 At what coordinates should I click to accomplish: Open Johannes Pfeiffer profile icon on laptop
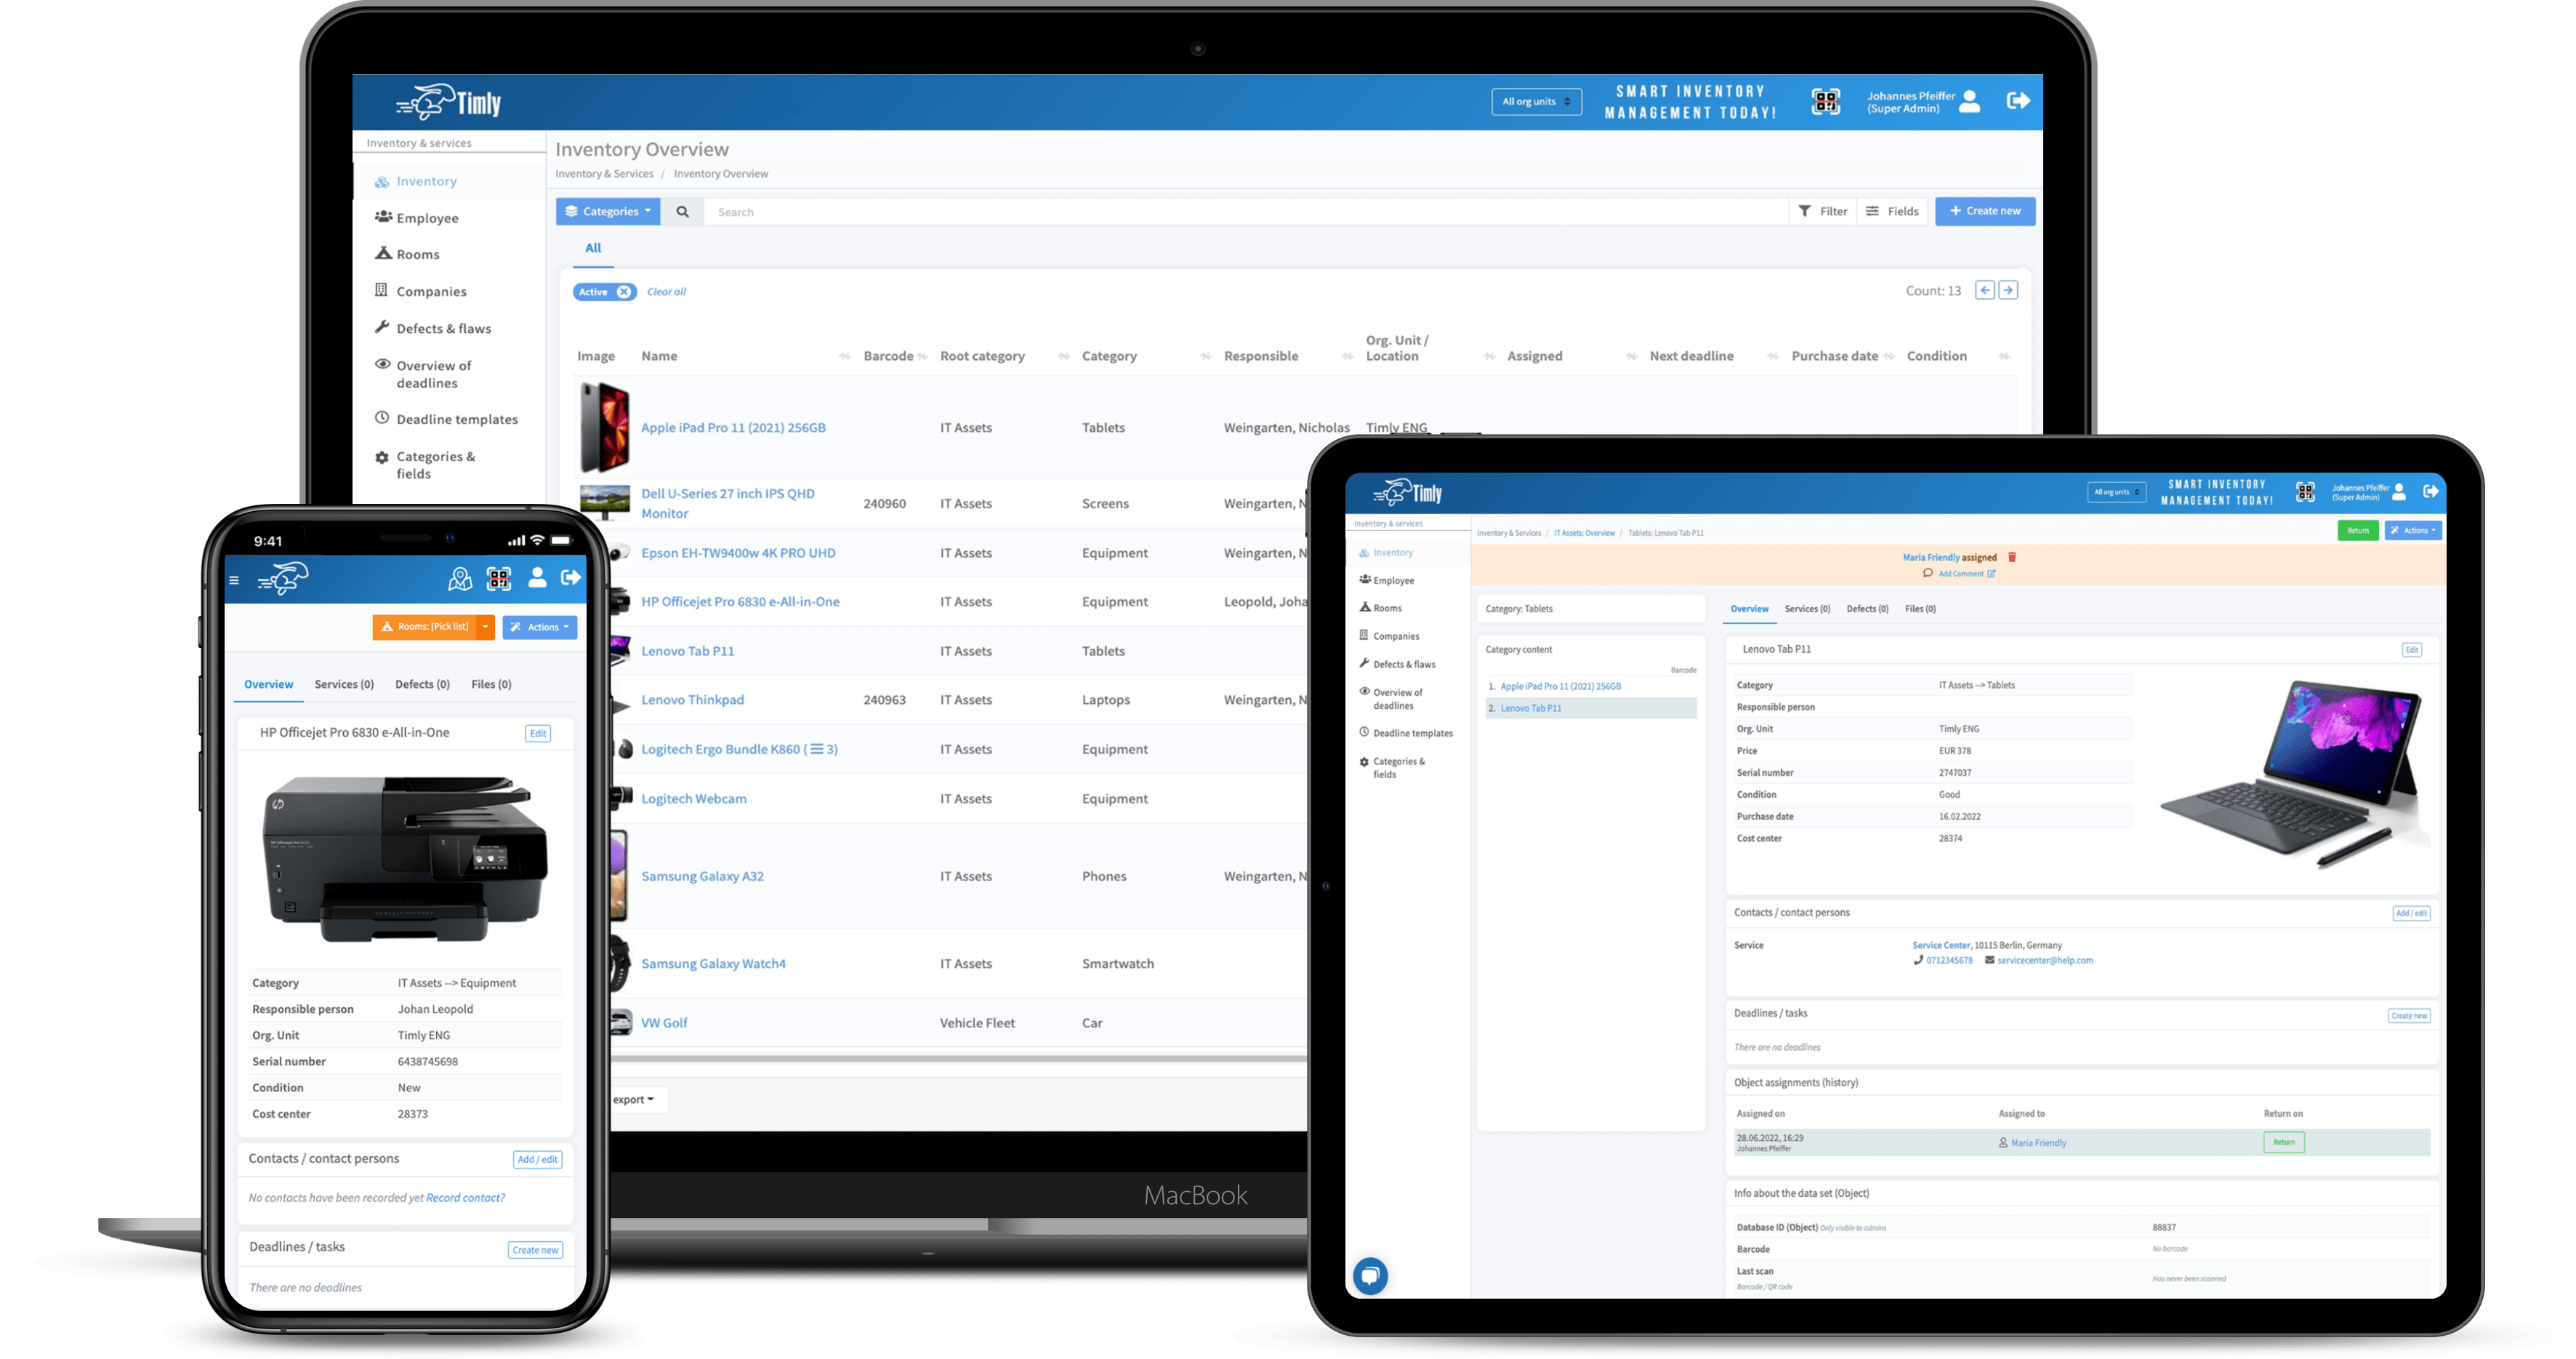1969,101
